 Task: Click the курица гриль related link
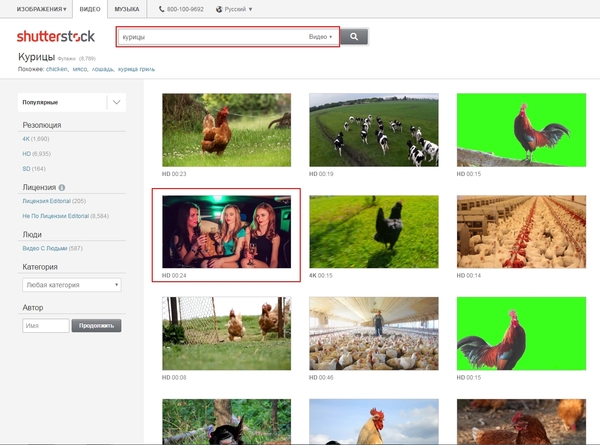(136, 69)
